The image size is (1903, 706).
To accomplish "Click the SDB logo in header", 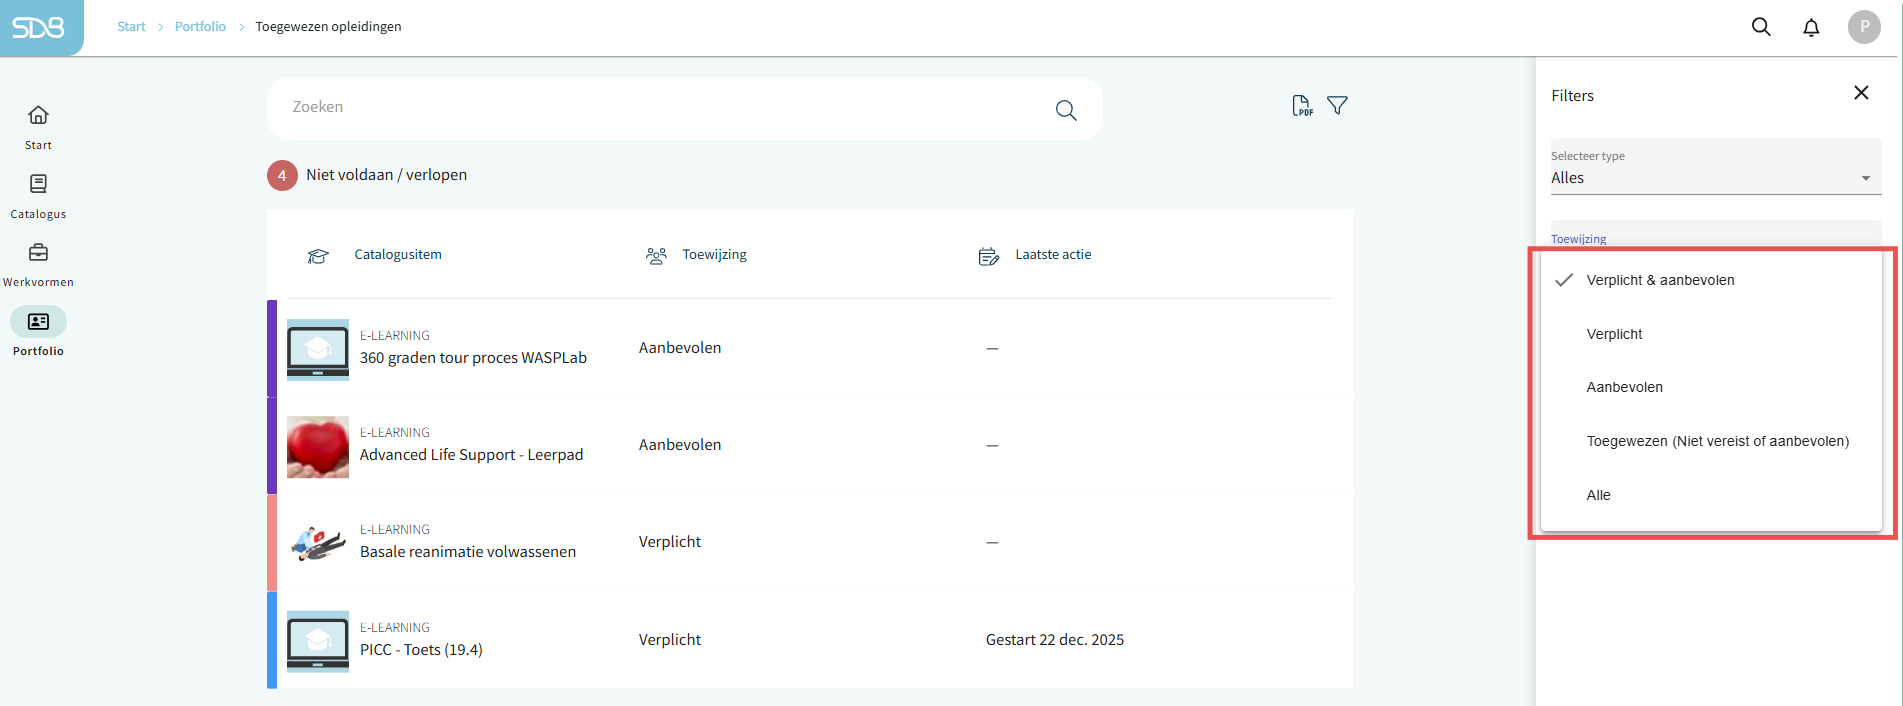I will [39, 27].
